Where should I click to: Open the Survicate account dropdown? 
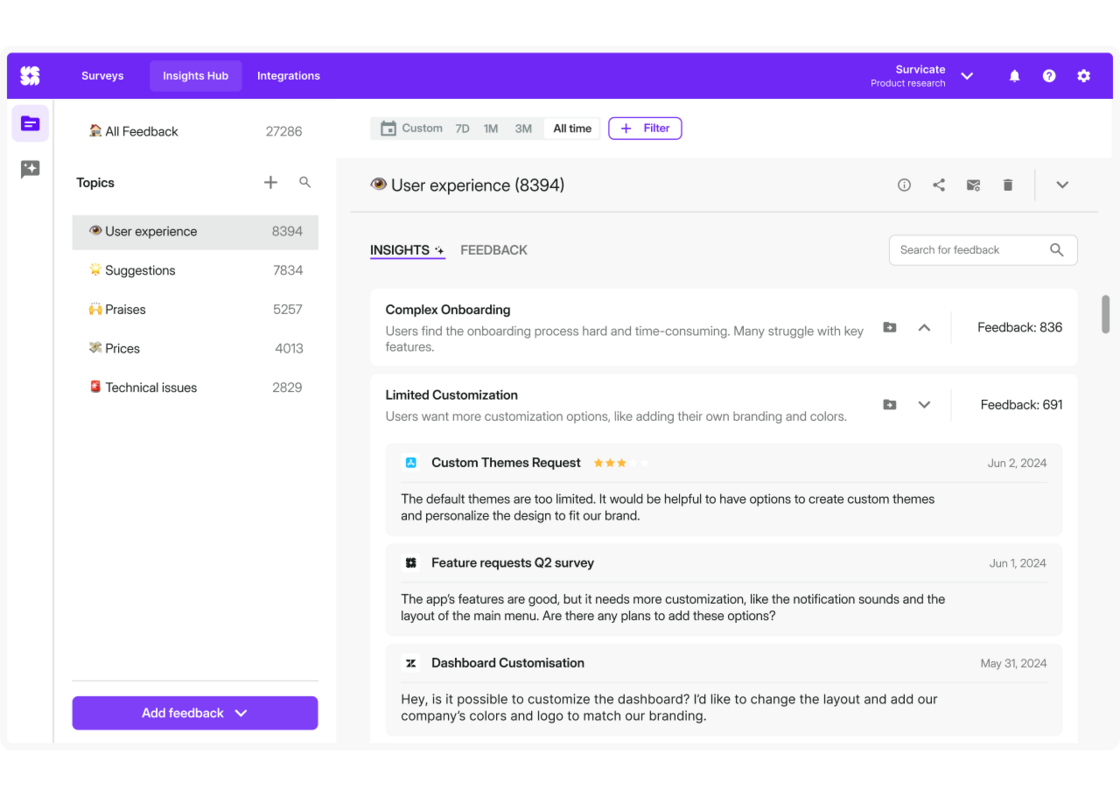(965, 75)
